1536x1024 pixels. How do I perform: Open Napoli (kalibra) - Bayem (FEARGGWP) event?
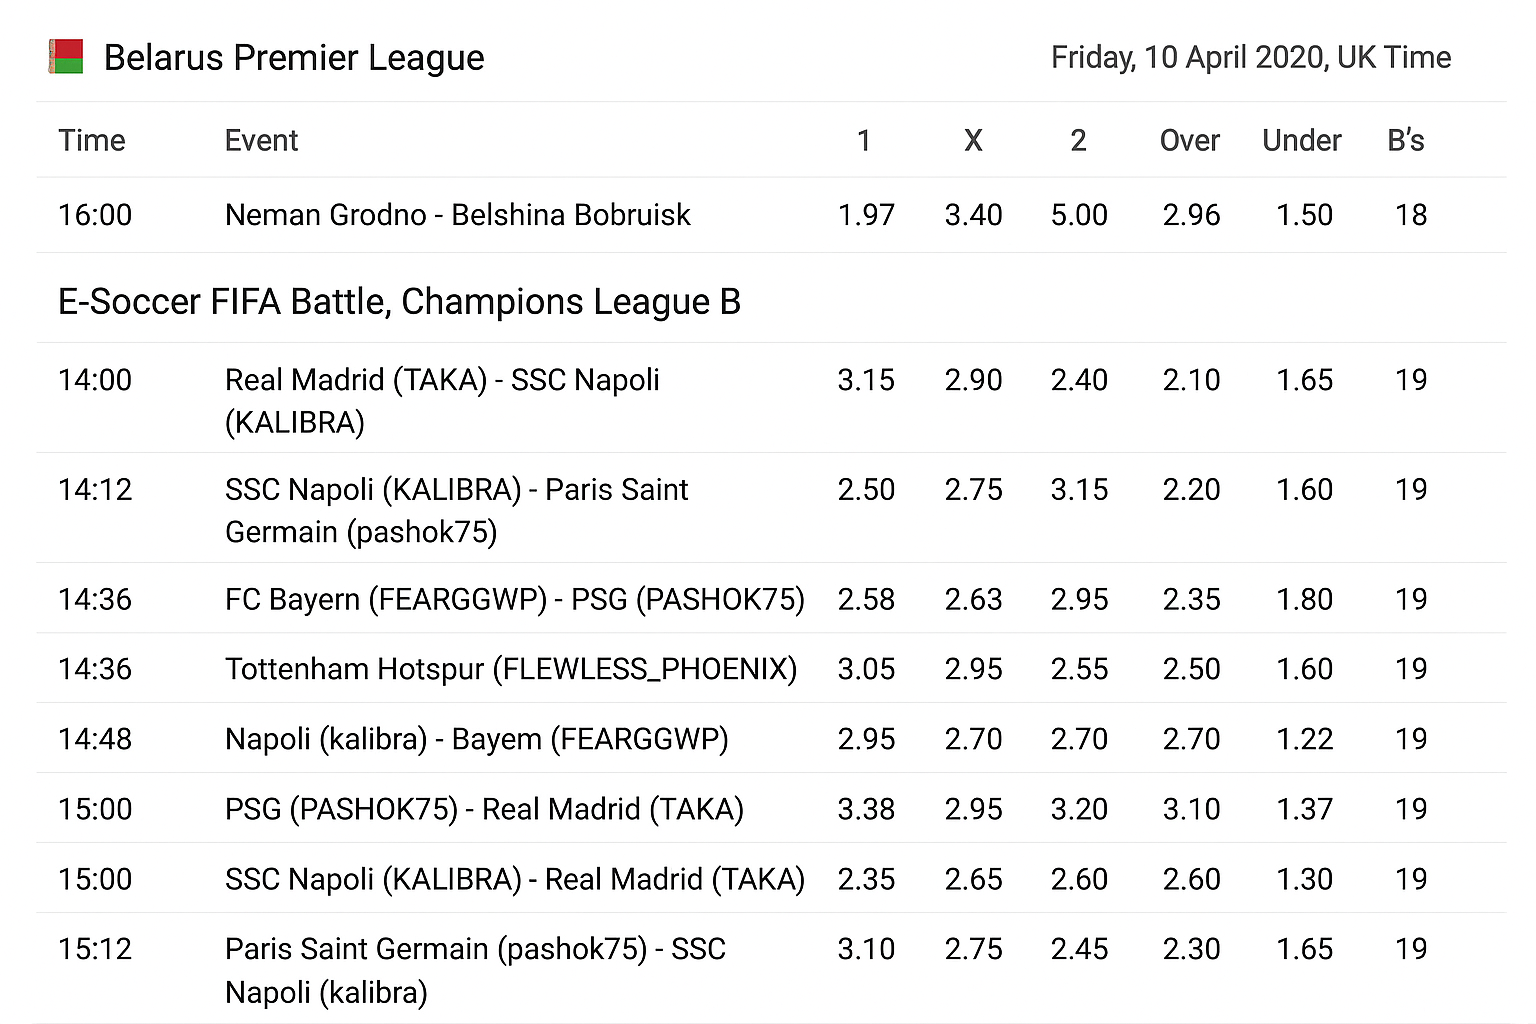tap(476, 739)
